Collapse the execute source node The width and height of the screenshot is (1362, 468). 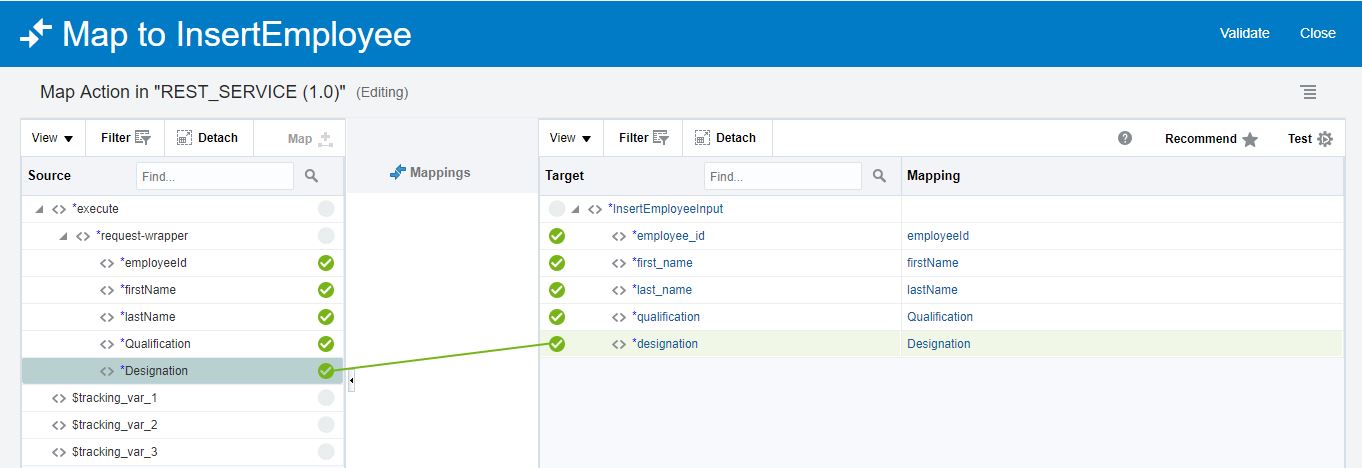pyautogui.click(x=40, y=209)
